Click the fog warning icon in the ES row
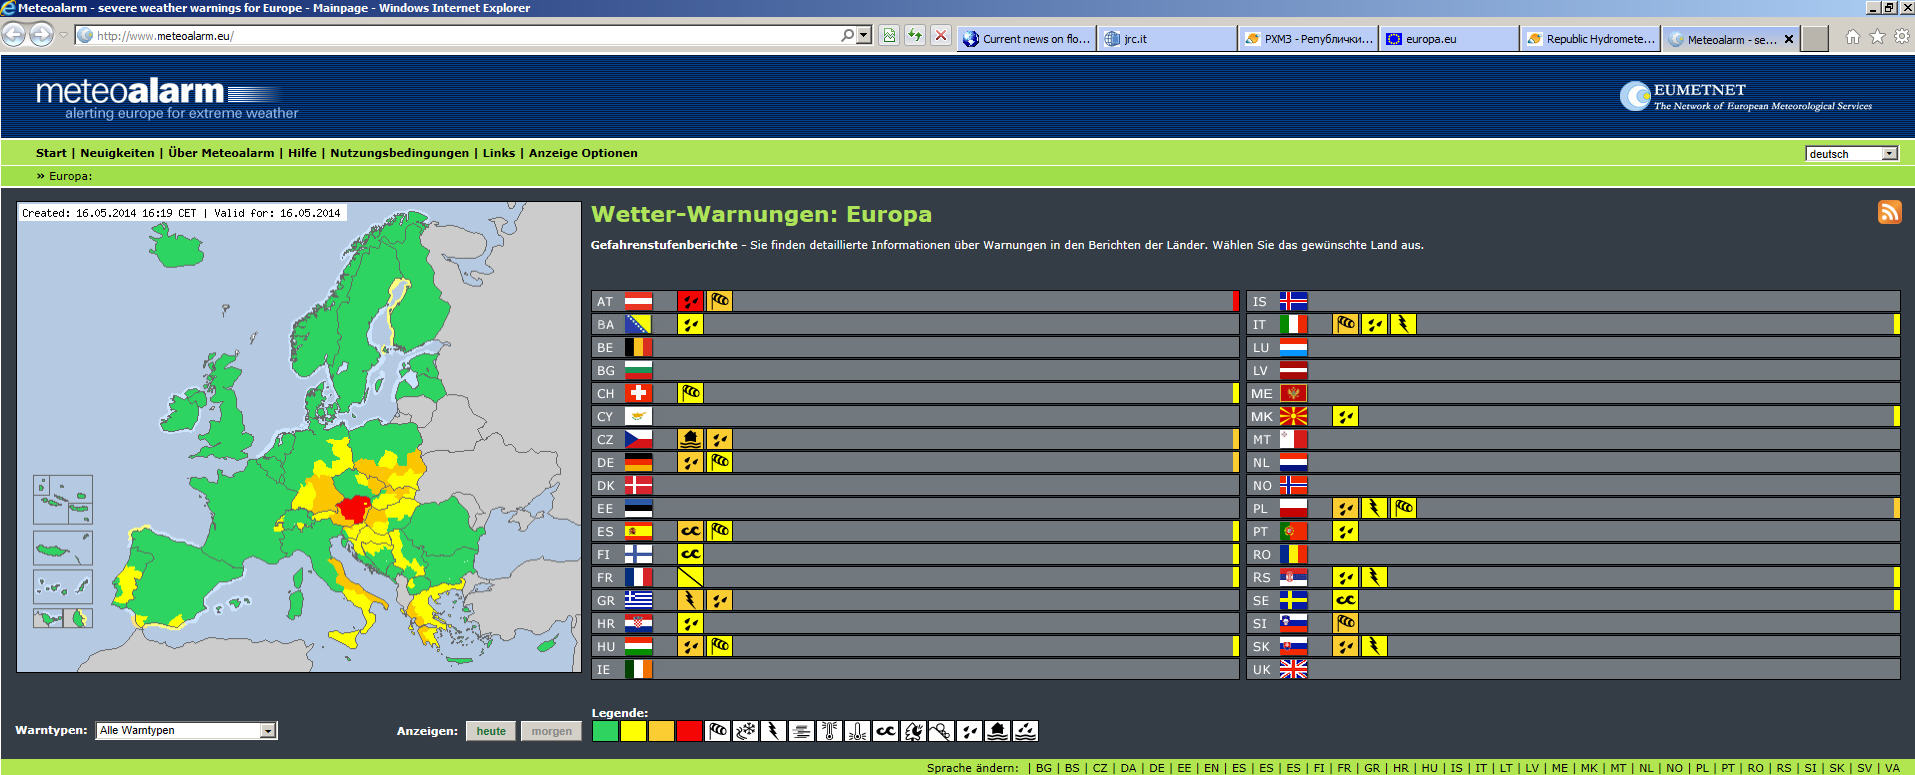This screenshot has width=1915, height=775. pyautogui.click(x=690, y=531)
